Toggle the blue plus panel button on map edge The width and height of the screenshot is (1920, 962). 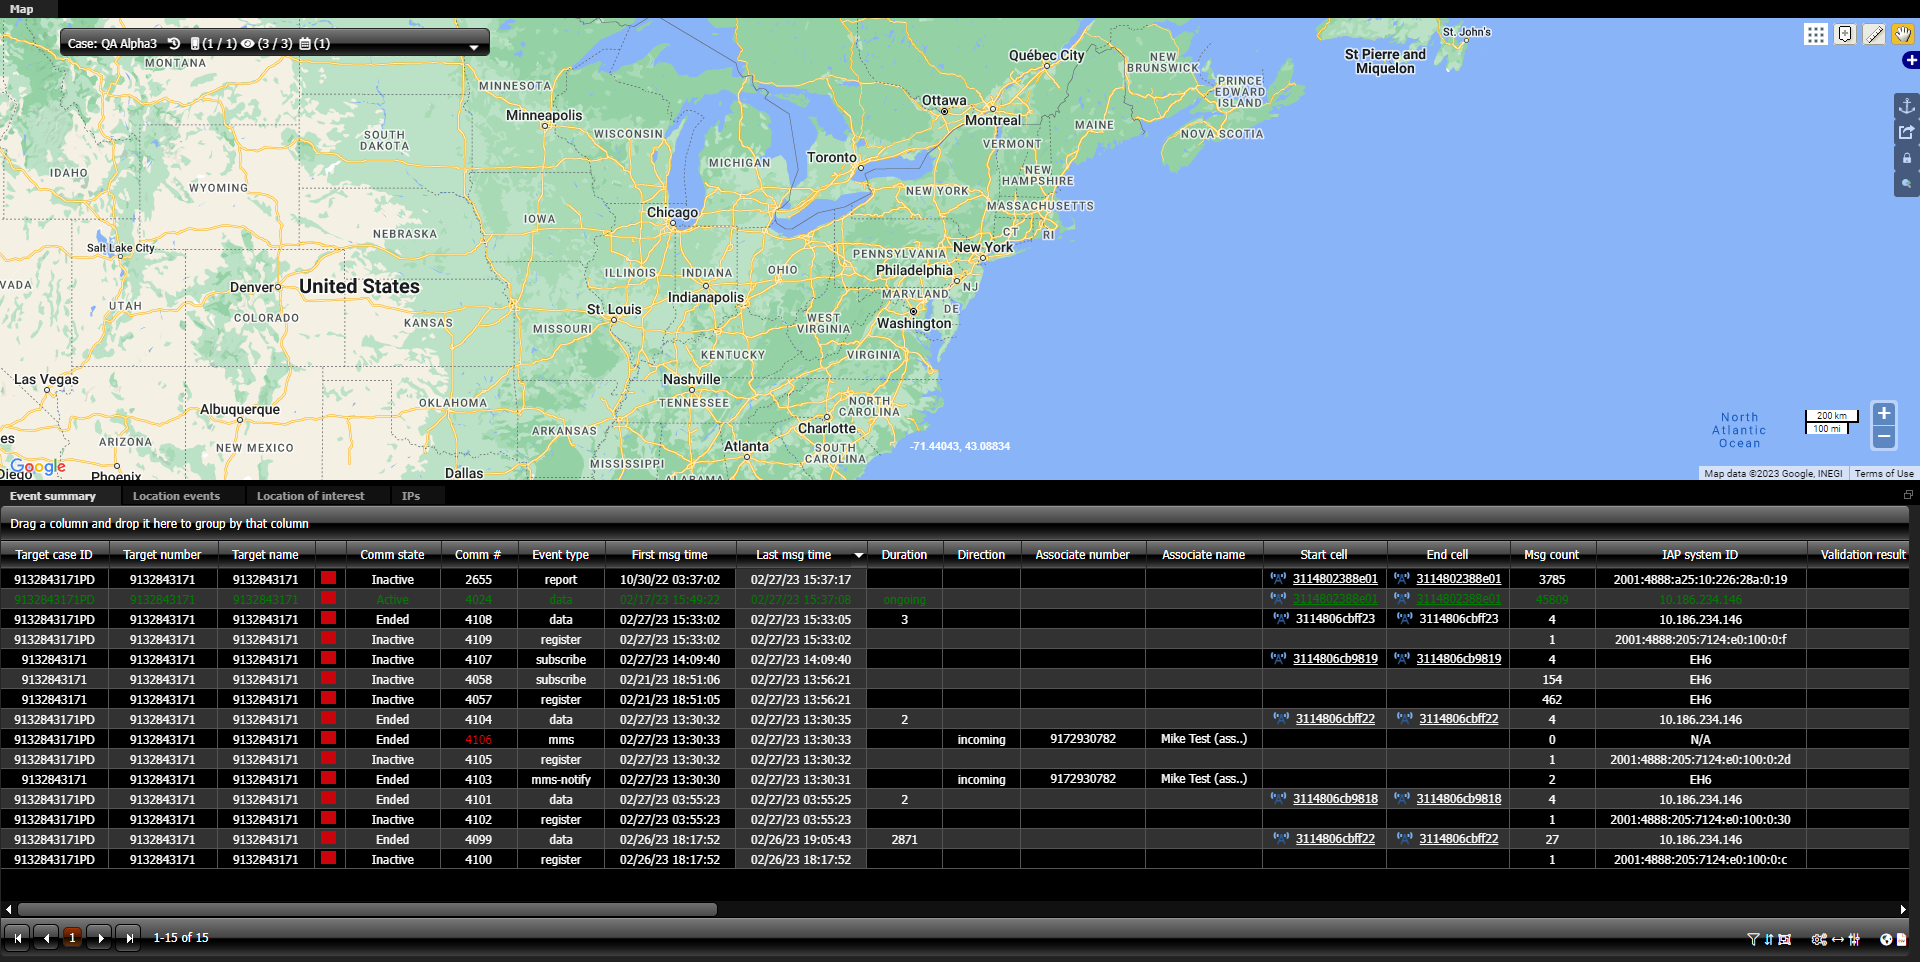pyautogui.click(x=1911, y=61)
